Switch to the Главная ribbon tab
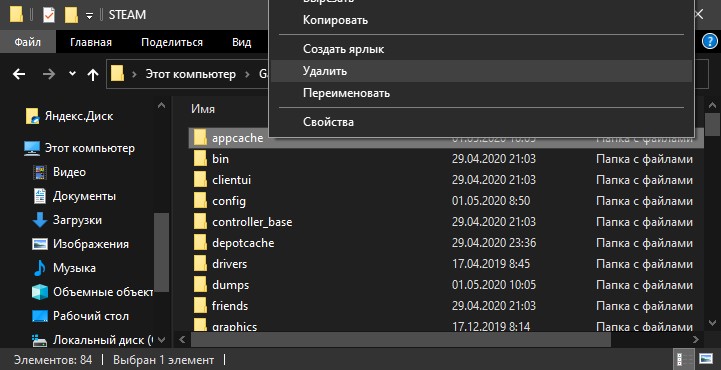 tap(91, 42)
